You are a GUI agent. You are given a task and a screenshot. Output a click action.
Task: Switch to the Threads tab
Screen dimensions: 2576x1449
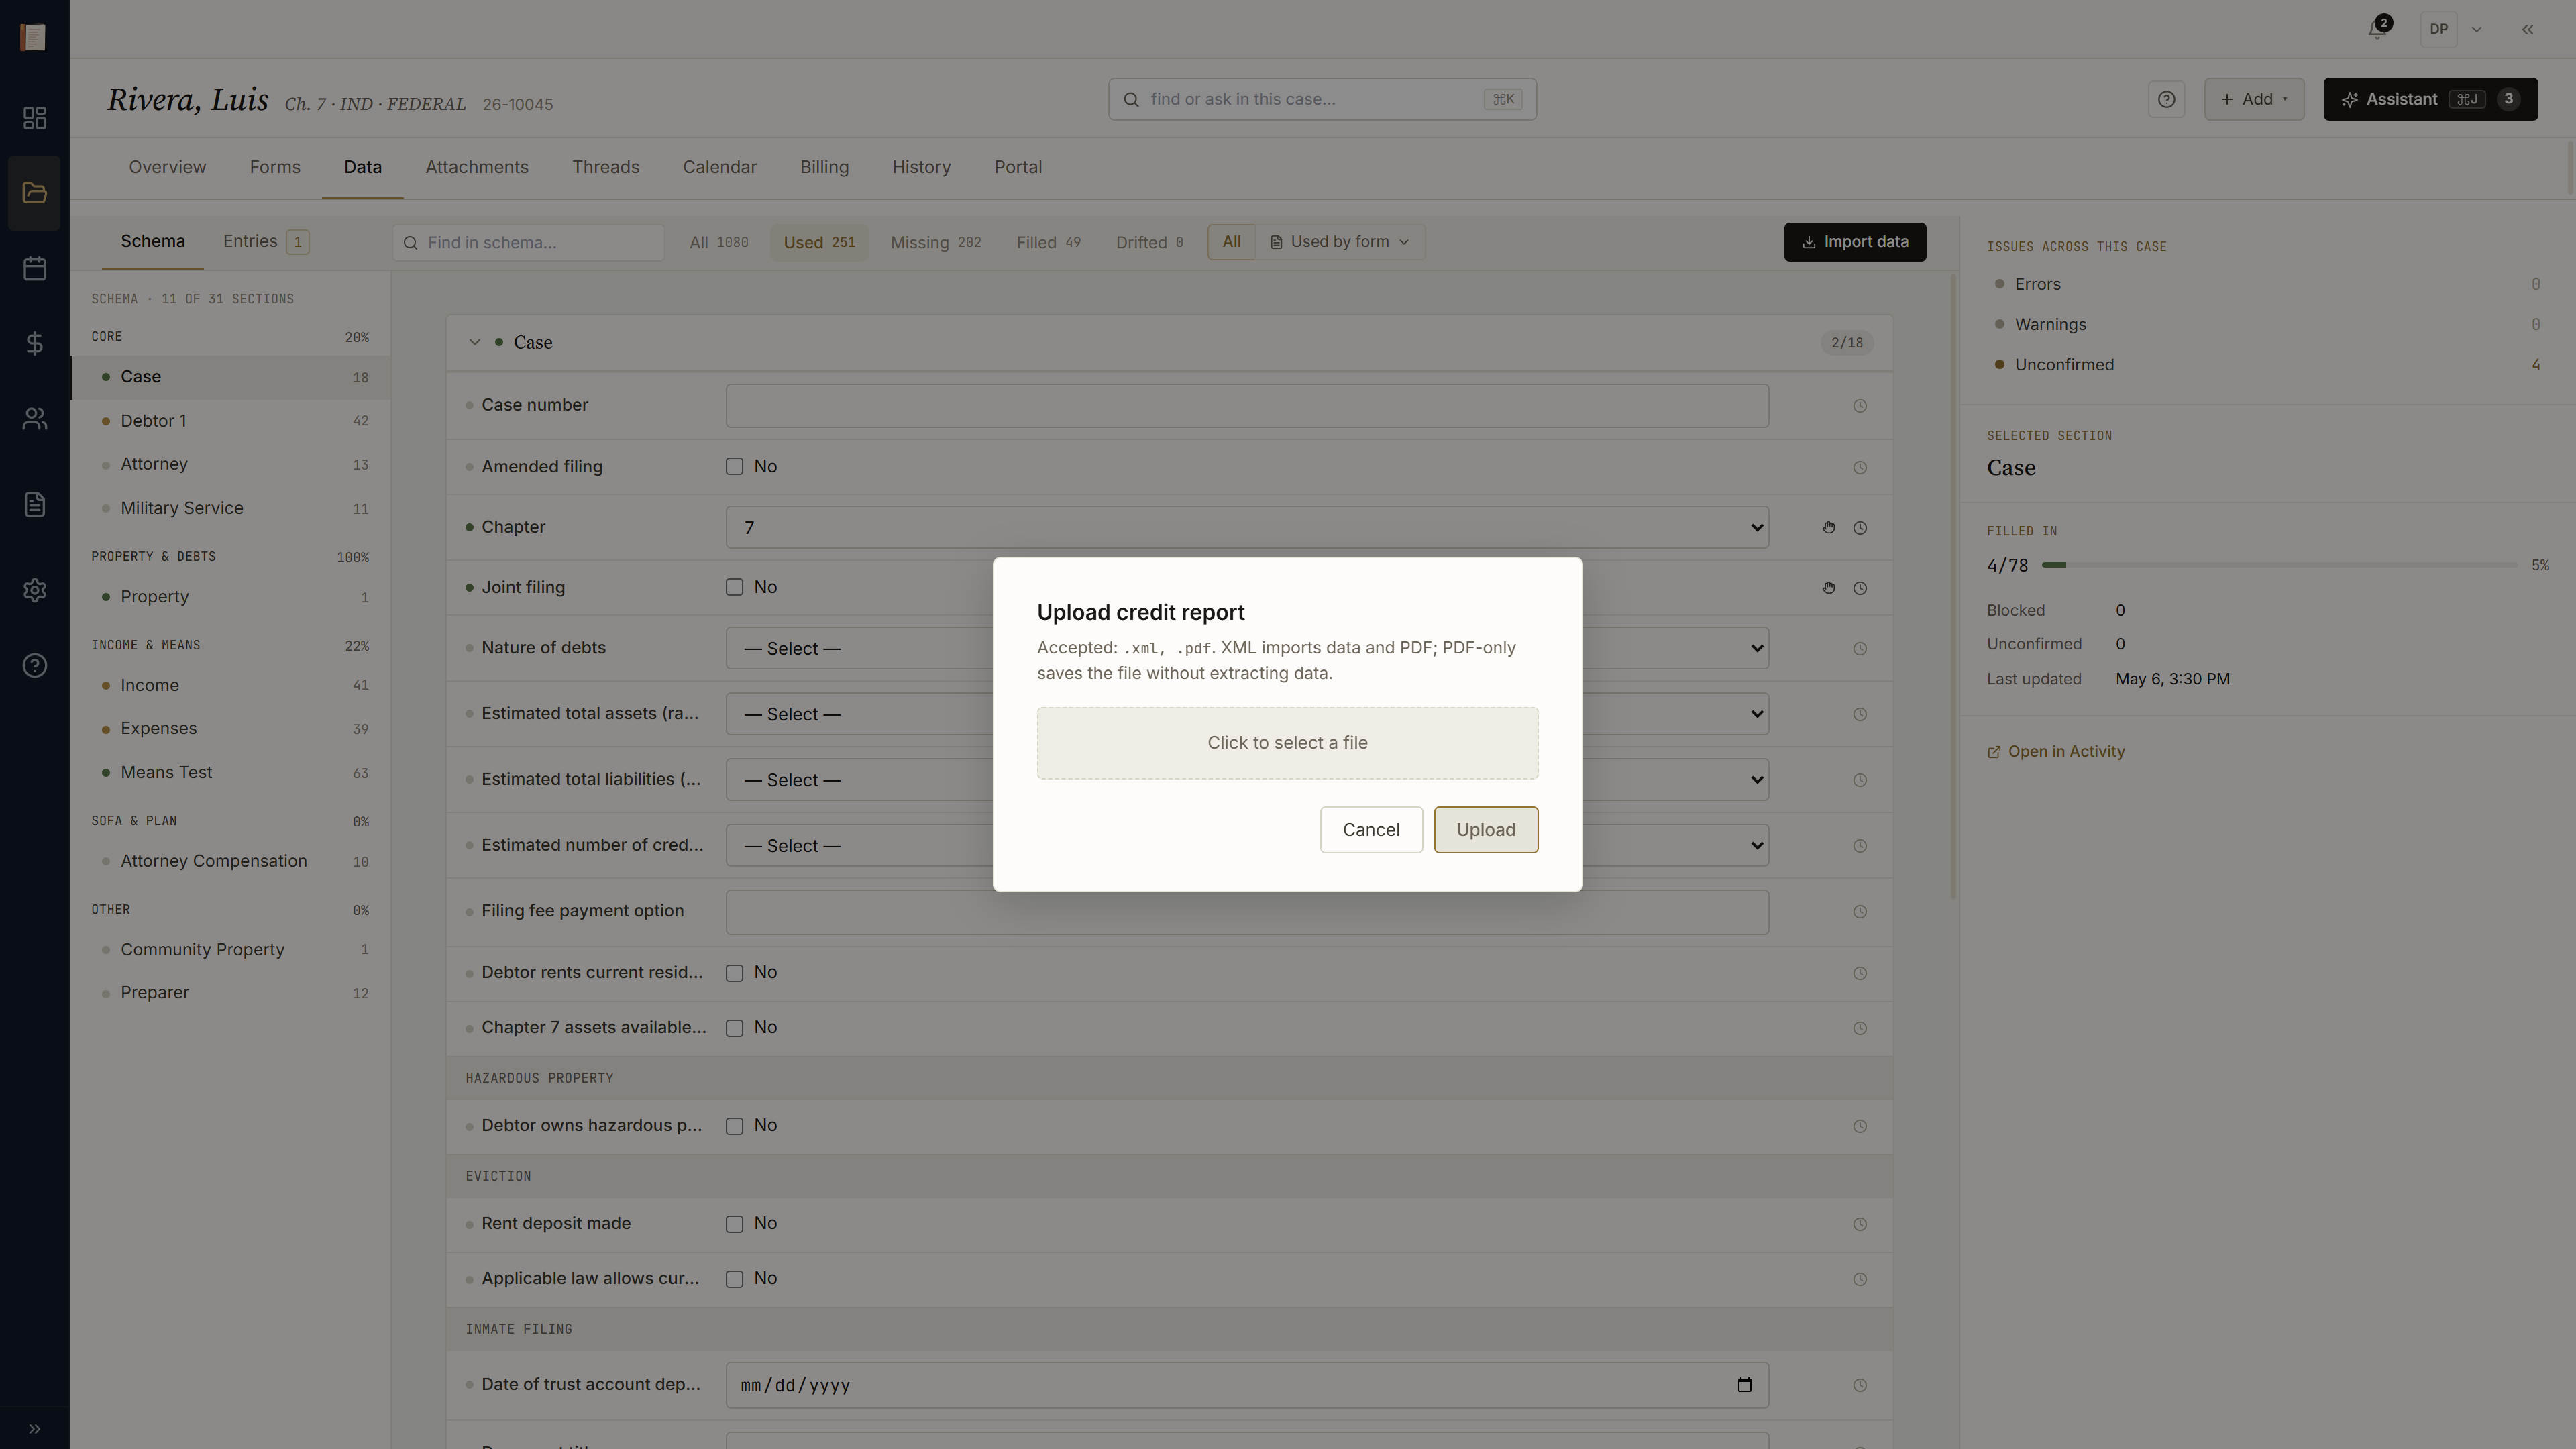[606, 167]
